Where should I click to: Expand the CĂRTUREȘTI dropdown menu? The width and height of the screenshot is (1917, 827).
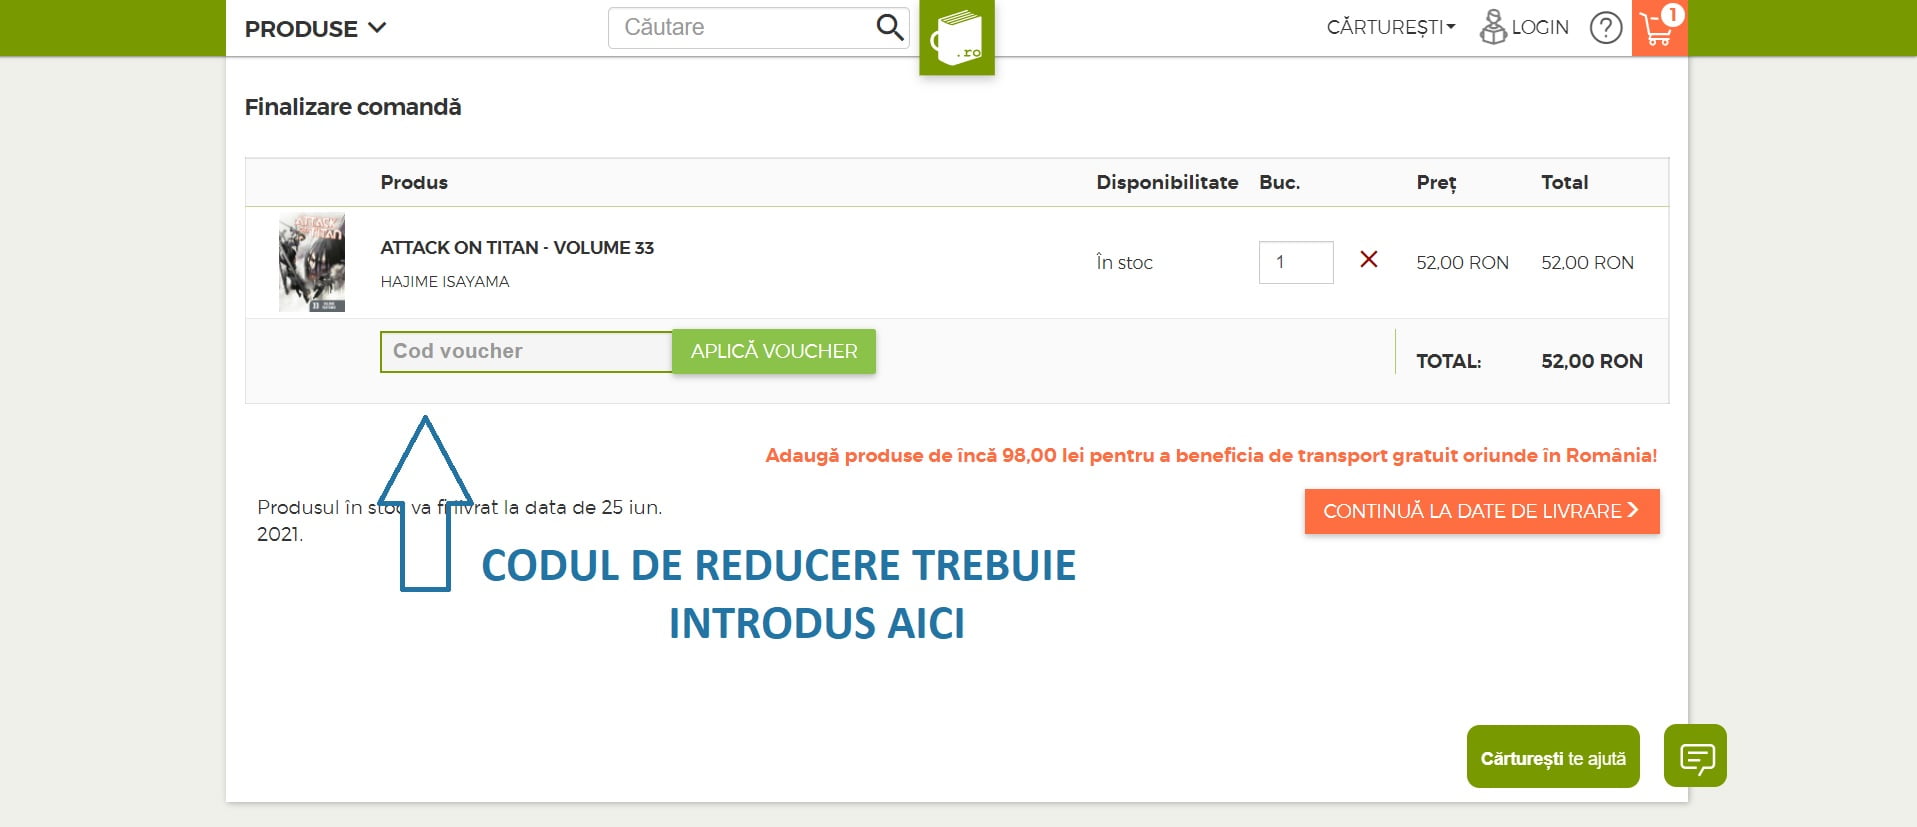[x=1390, y=28]
